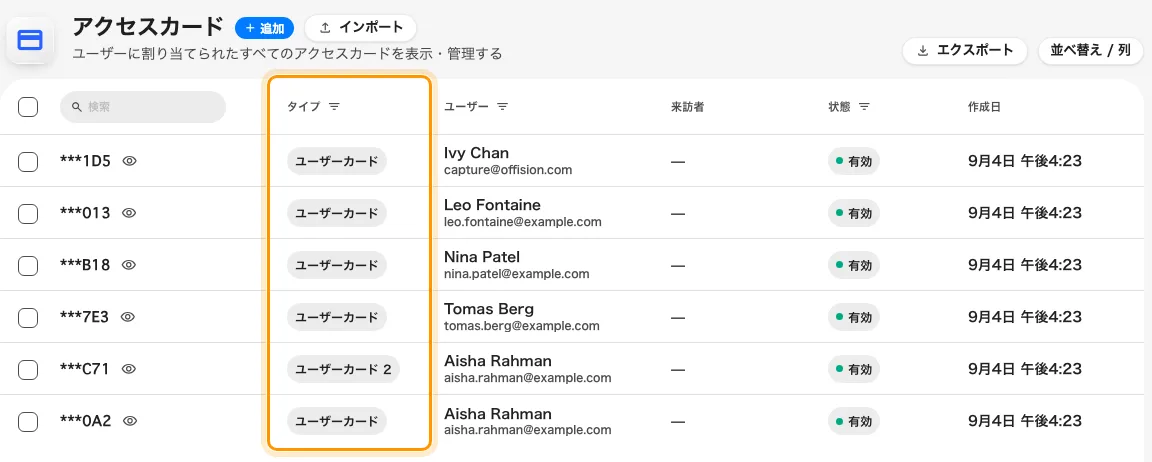Open the ユーザー column filter icon
Image resolution: width=1152 pixels, height=462 pixels.
[503, 107]
